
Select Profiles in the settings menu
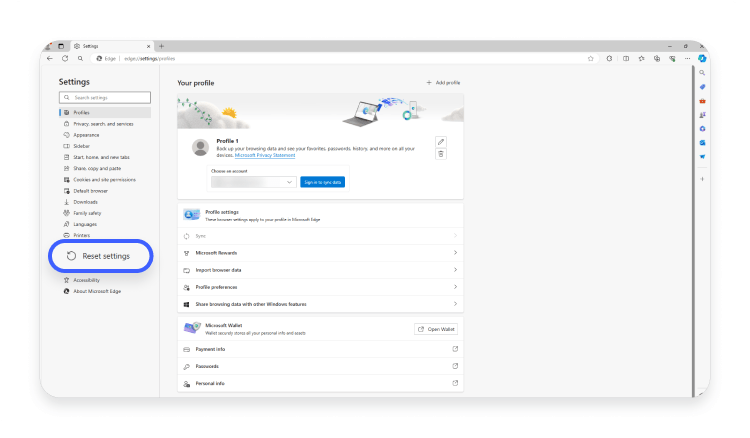click(x=105, y=112)
